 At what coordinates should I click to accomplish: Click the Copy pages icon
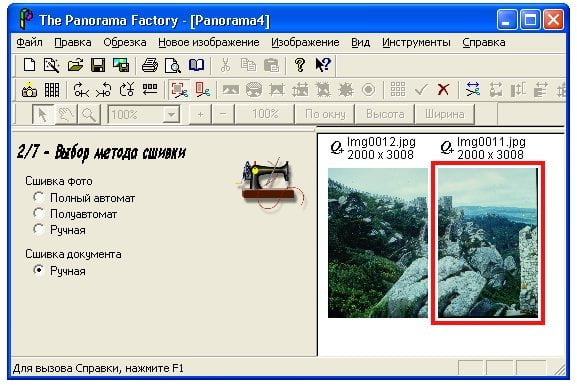248,65
